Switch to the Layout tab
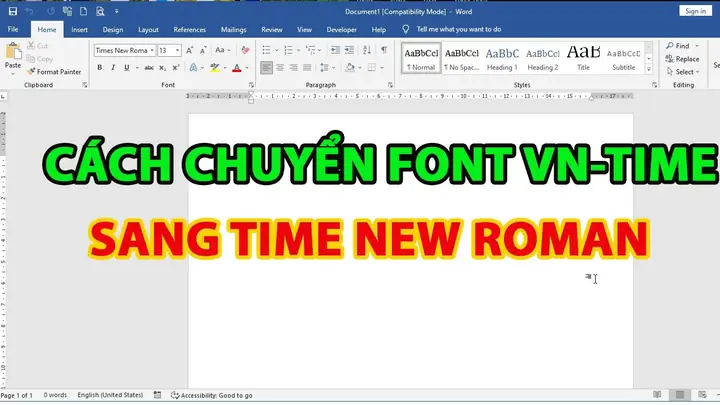 pyautogui.click(x=148, y=29)
